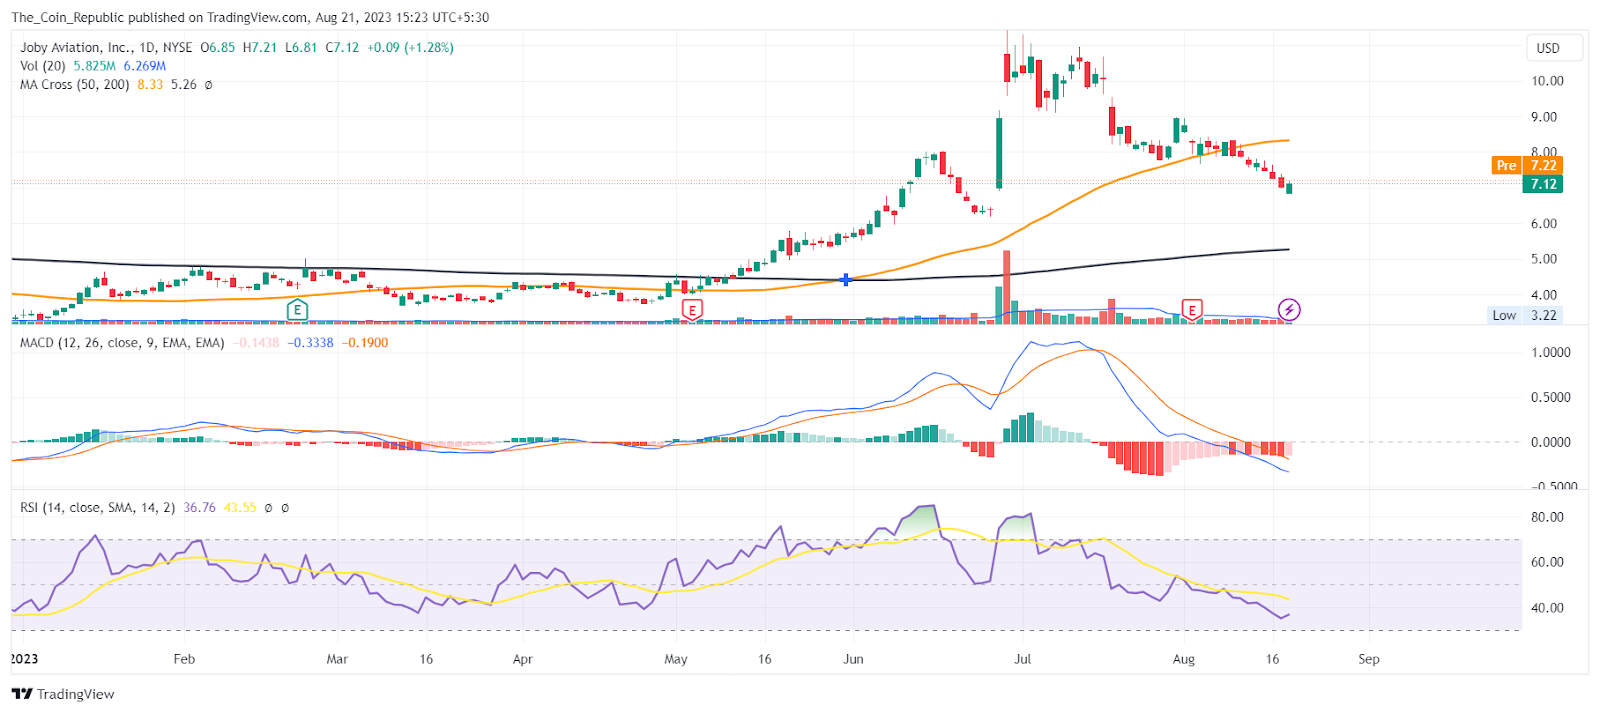This screenshot has width=1600, height=713.
Task: Click the Sep label on time axis
Action: tap(1369, 659)
